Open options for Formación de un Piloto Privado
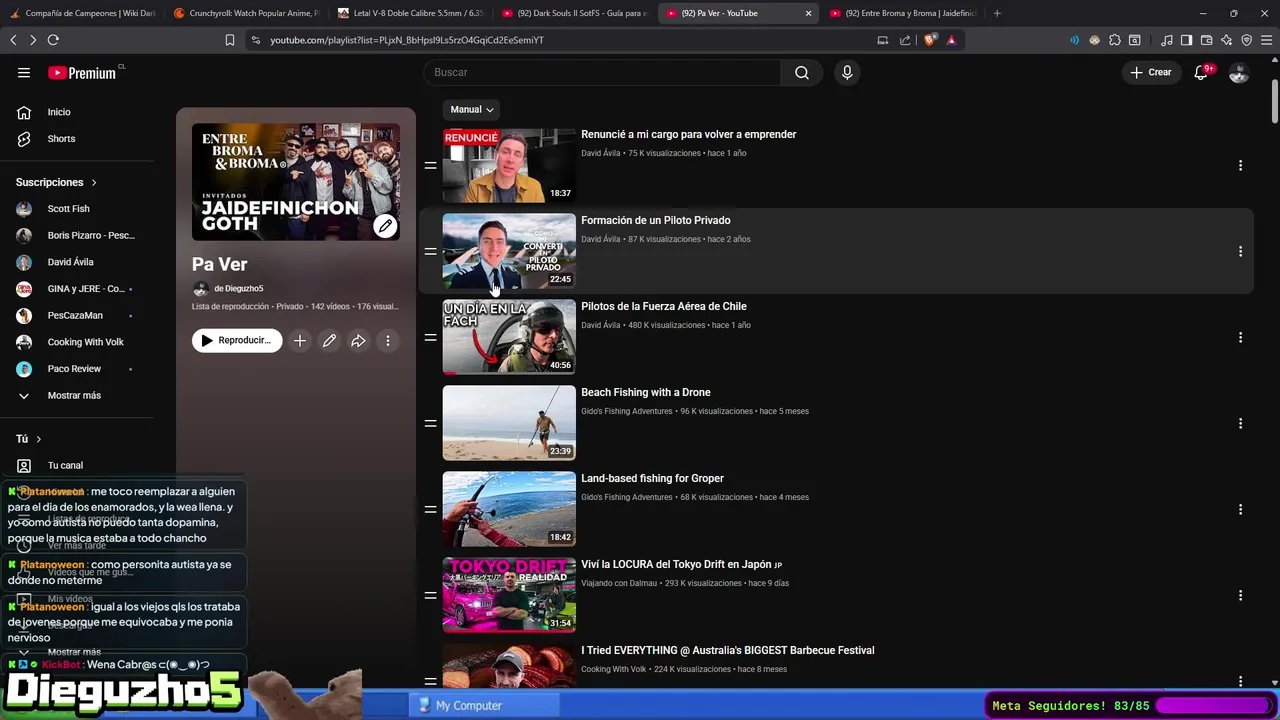1280x720 pixels. pos(1240,252)
